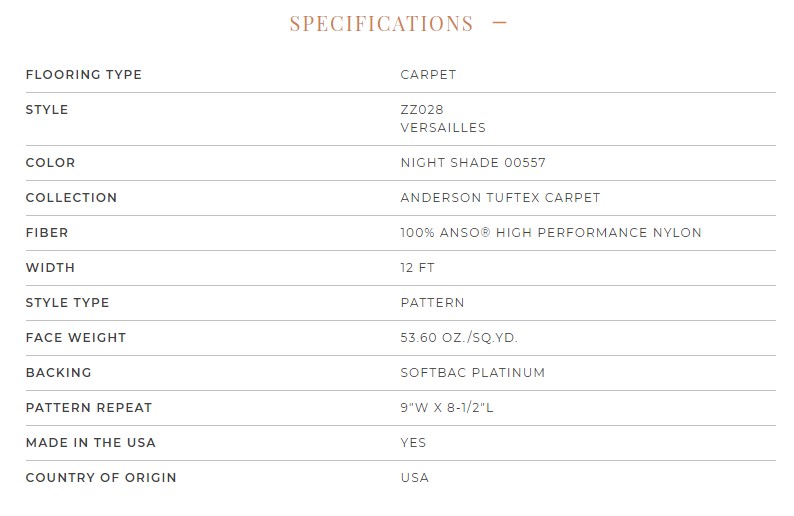Click the 12 FT width value
The width and height of the screenshot is (794, 516).
(x=417, y=267)
